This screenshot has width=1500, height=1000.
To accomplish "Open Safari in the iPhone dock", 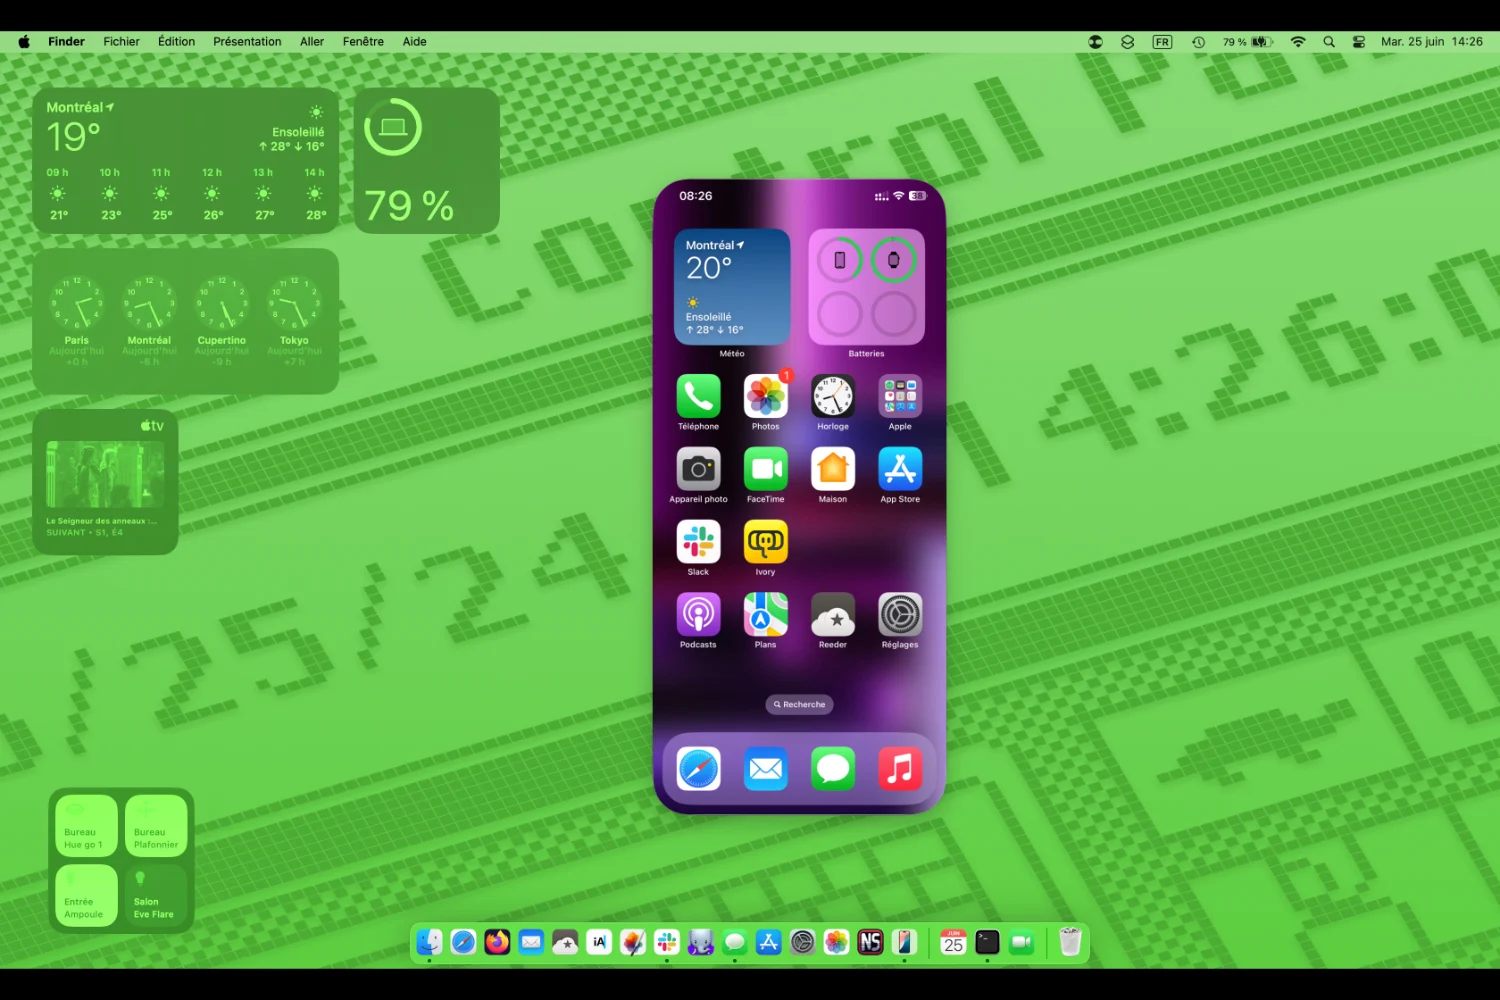I will coord(698,769).
